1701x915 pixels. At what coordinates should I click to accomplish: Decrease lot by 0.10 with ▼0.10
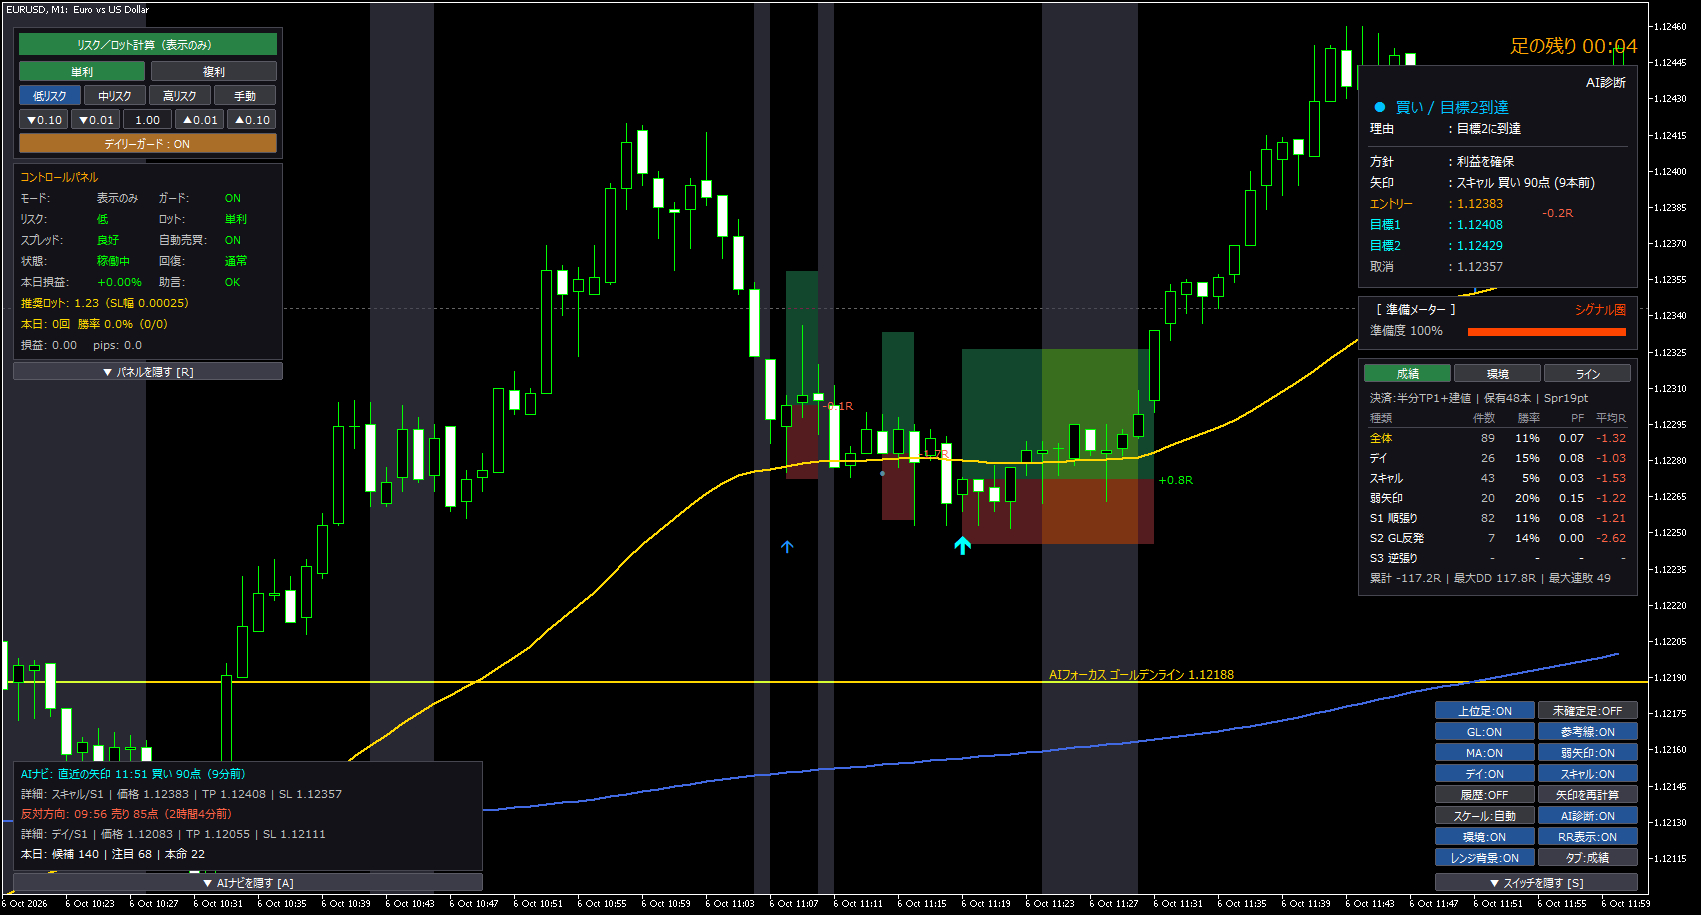44,120
